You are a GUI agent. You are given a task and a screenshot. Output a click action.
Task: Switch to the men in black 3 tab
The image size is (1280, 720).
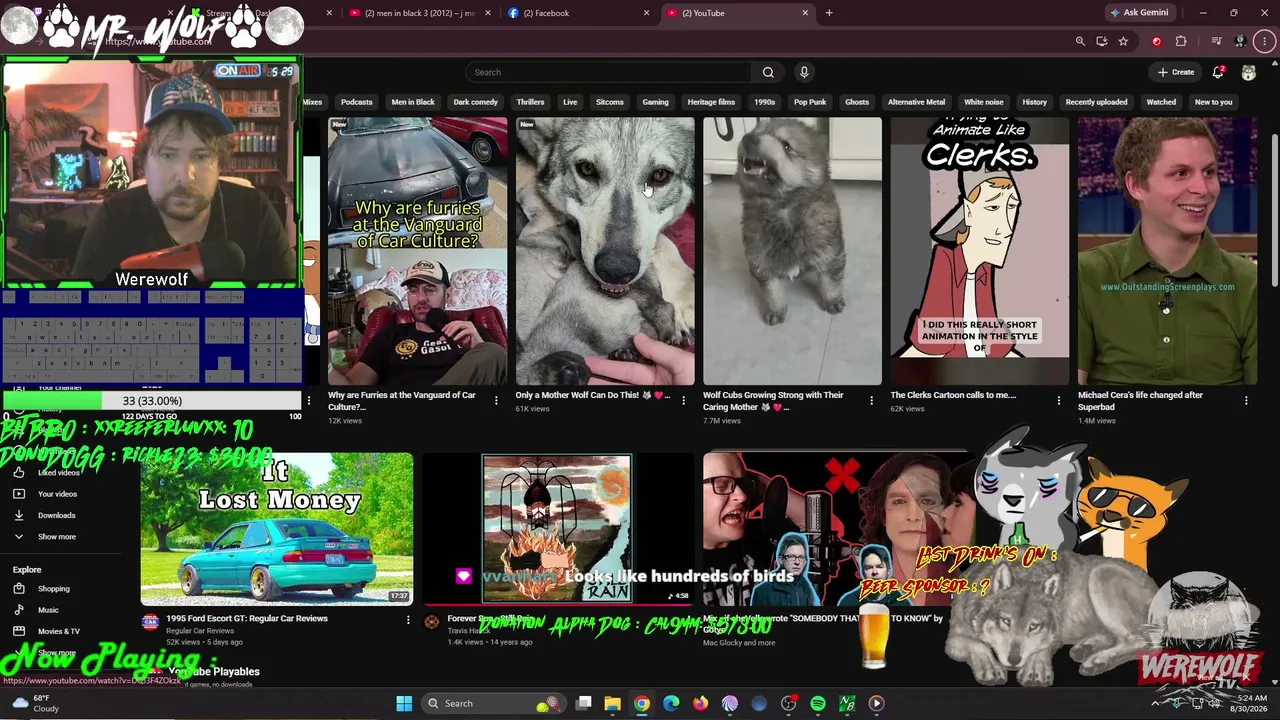(x=420, y=13)
